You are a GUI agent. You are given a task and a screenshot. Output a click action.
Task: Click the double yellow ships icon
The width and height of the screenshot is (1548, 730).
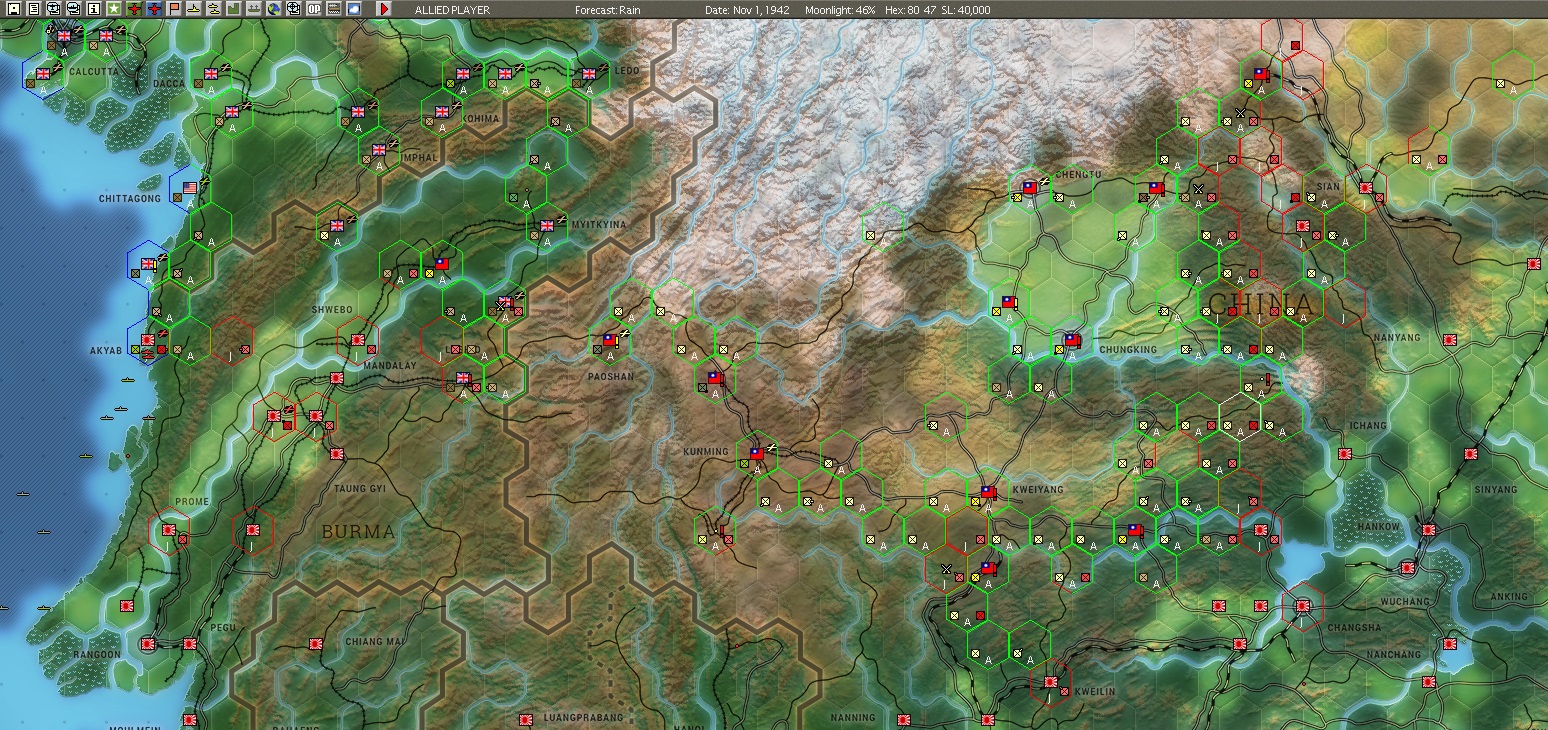(x=214, y=9)
